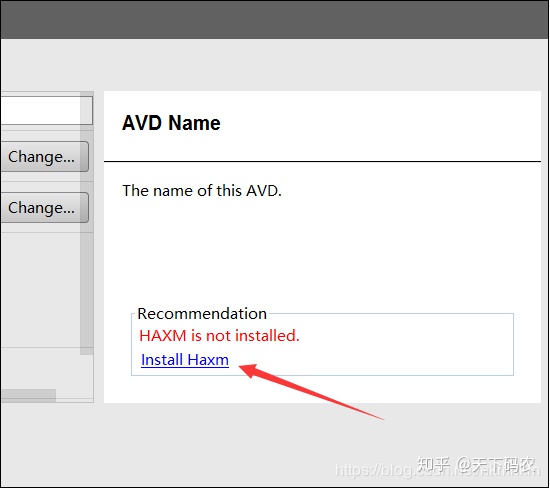Click the vertical scrollbar of the left panel

(87, 223)
